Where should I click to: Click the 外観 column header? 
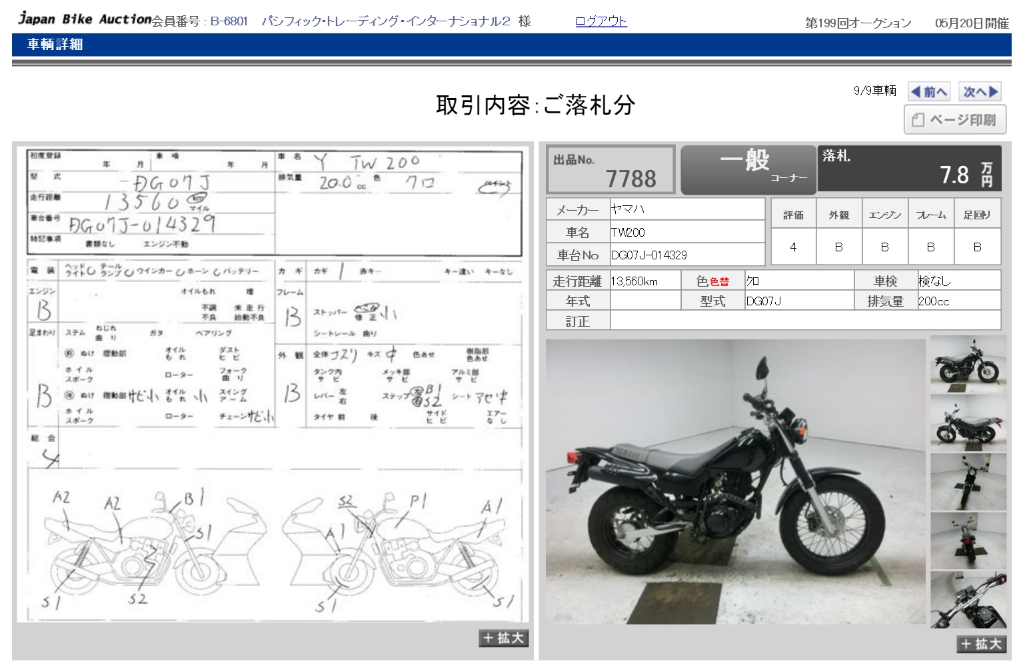coord(839,215)
